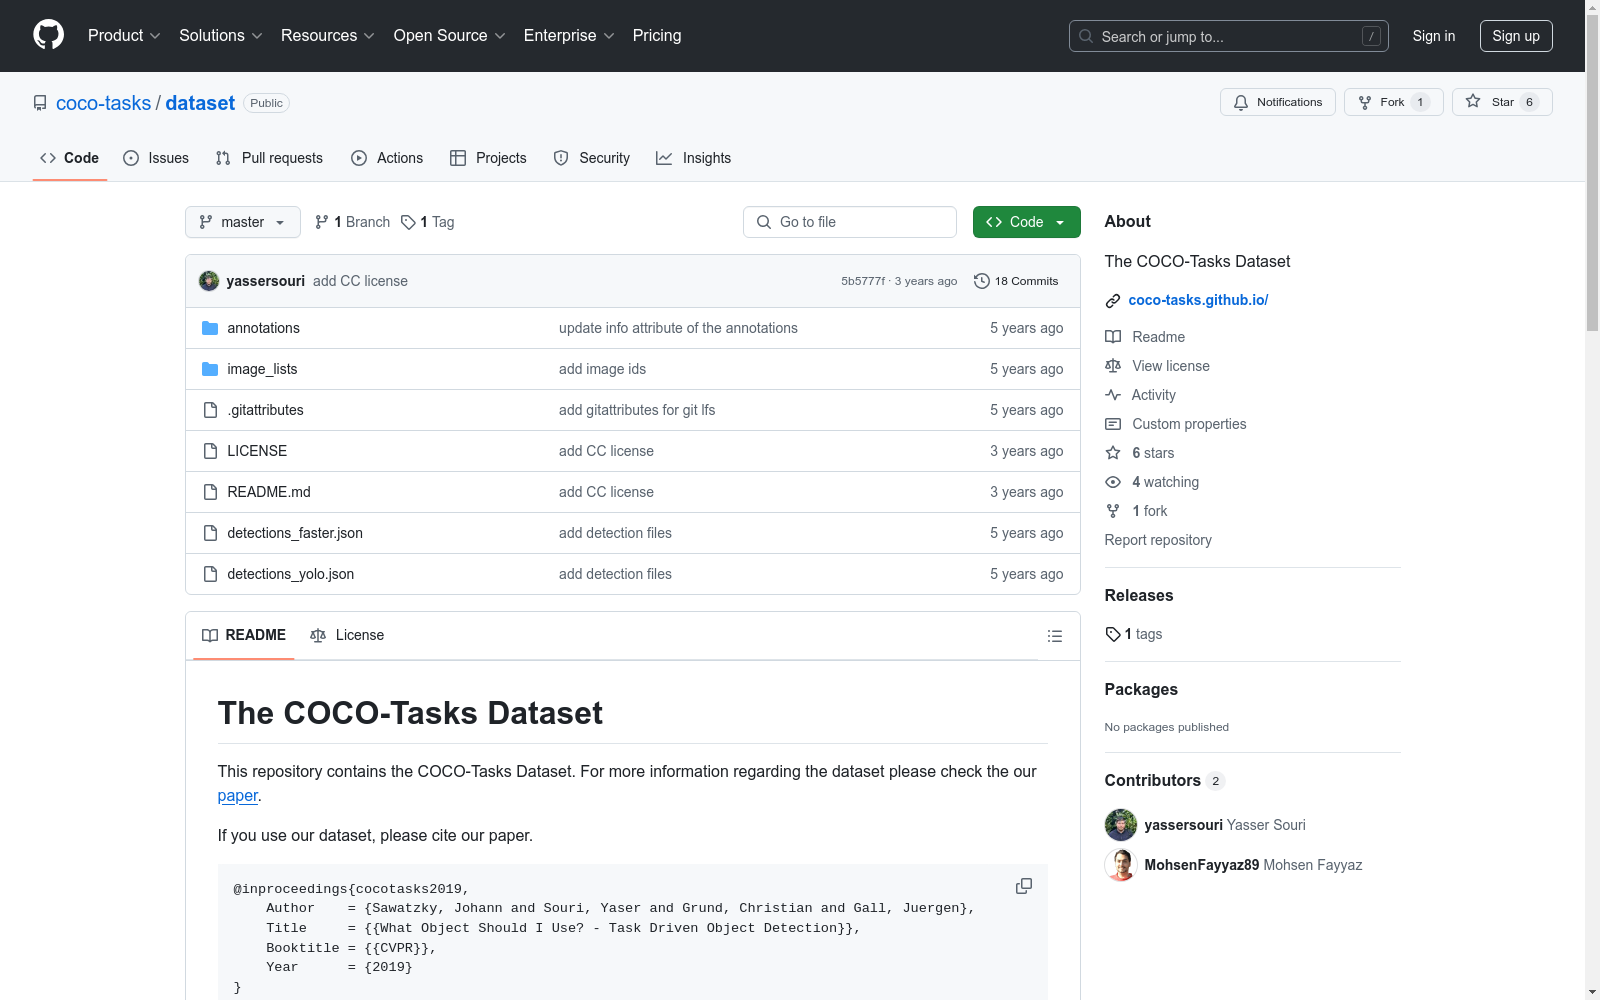The height and width of the screenshot is (1000, 1600).
Task: Open the dataset repository name link
Action: click(x=200, y=103)
